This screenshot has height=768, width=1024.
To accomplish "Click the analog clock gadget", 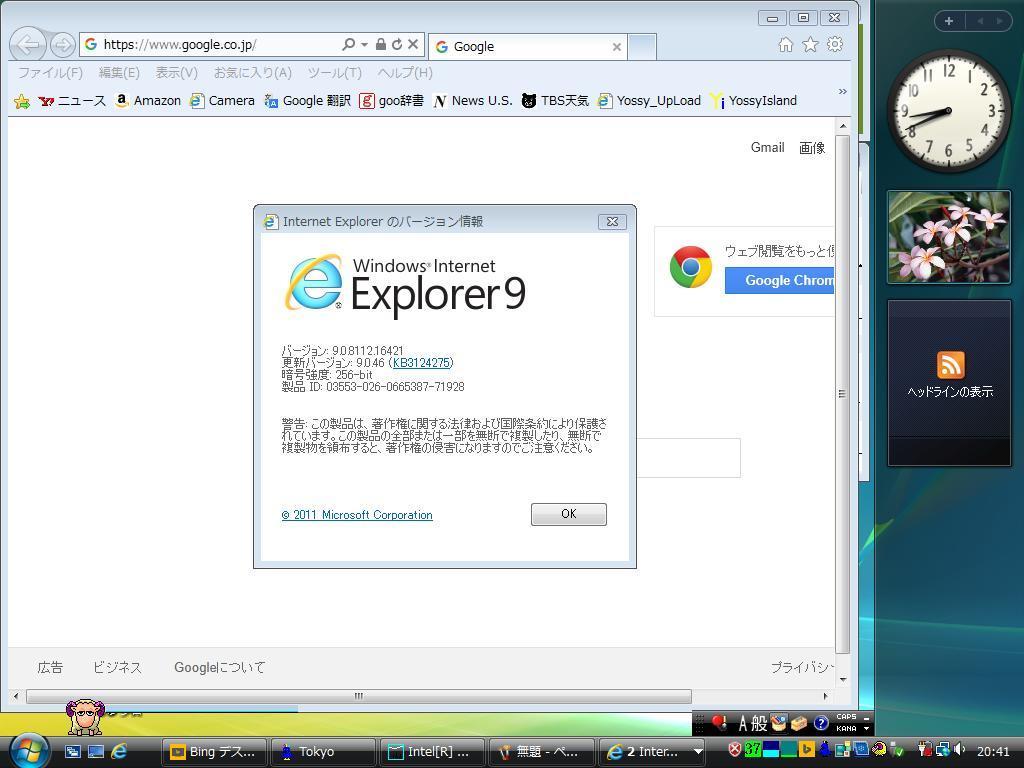I will (948, 110).
